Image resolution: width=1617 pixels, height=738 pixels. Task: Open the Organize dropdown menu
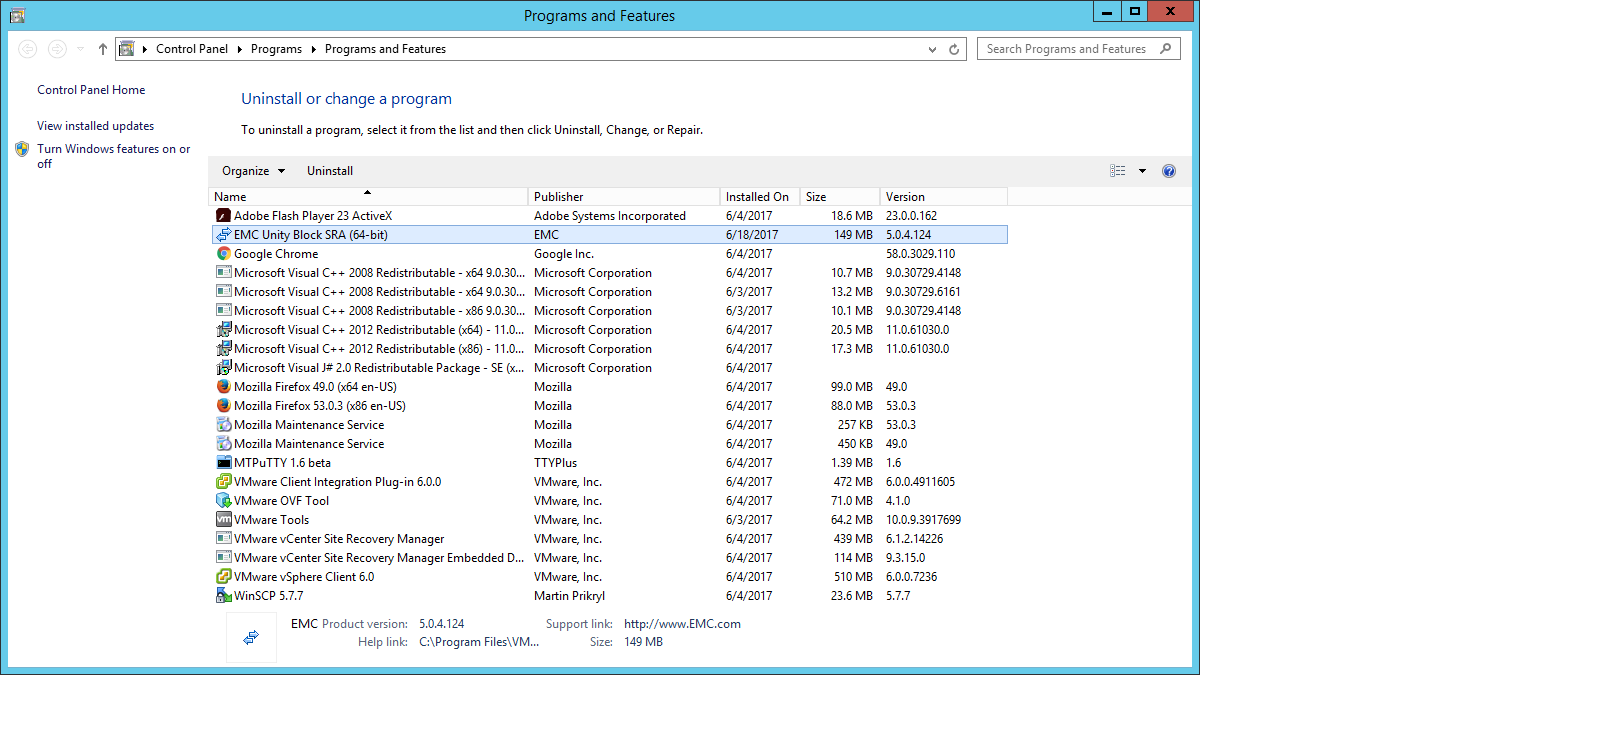click(253, 171)
